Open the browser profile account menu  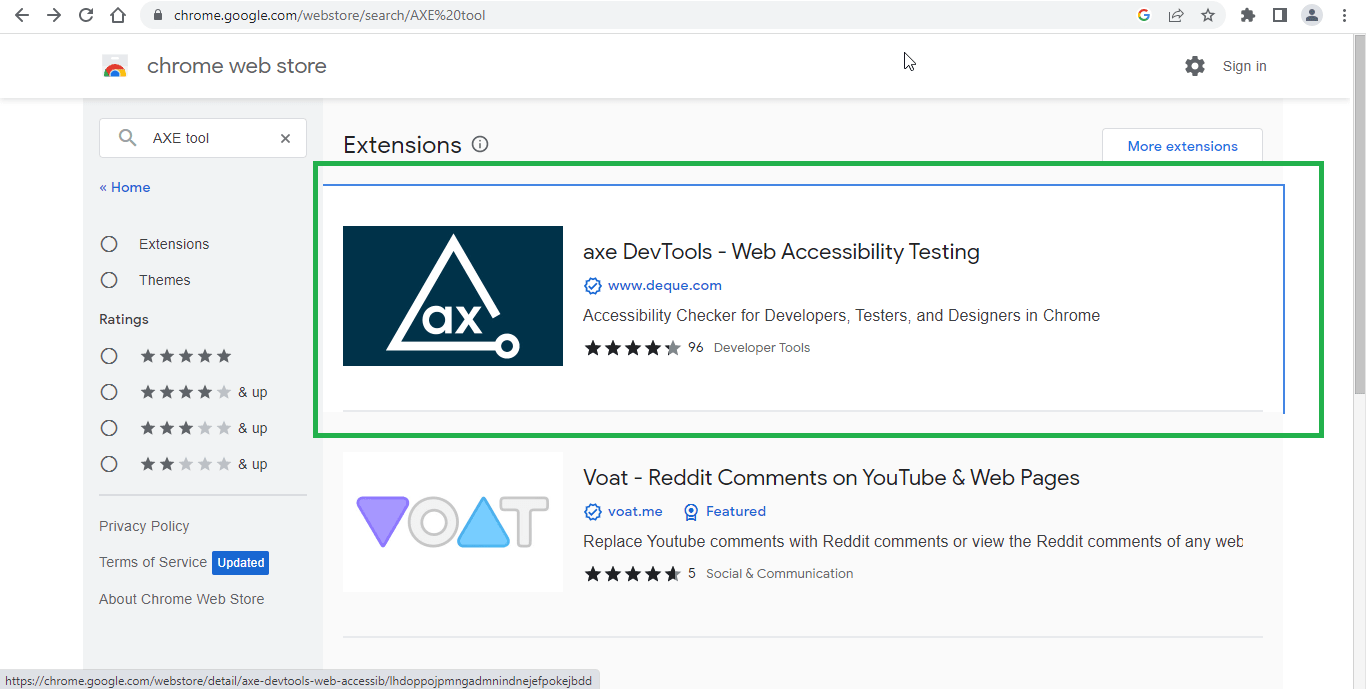pyautogui.click(x=1311, y=15)
